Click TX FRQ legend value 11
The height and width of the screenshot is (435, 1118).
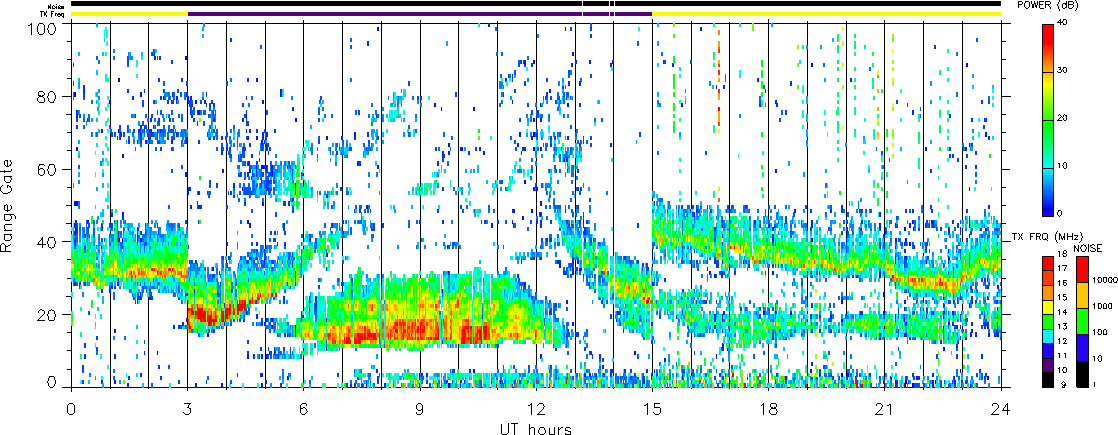pyautogui.click(x=1062, y=355)
